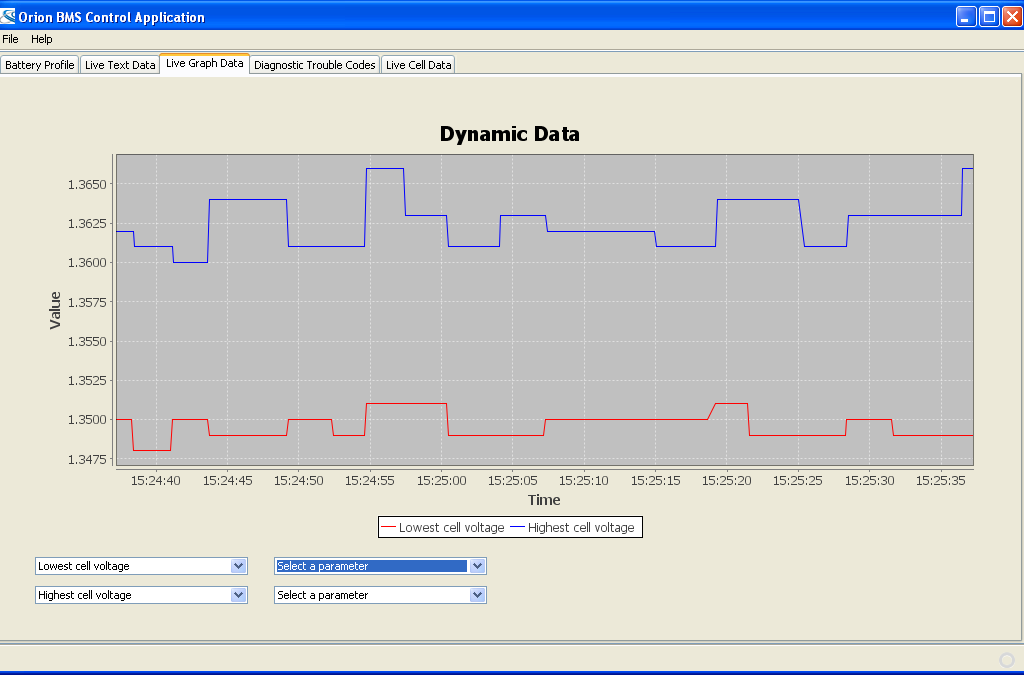Click the 15:25:00 time tick label
1024x675 pixels.
click(x=441, y=480)
